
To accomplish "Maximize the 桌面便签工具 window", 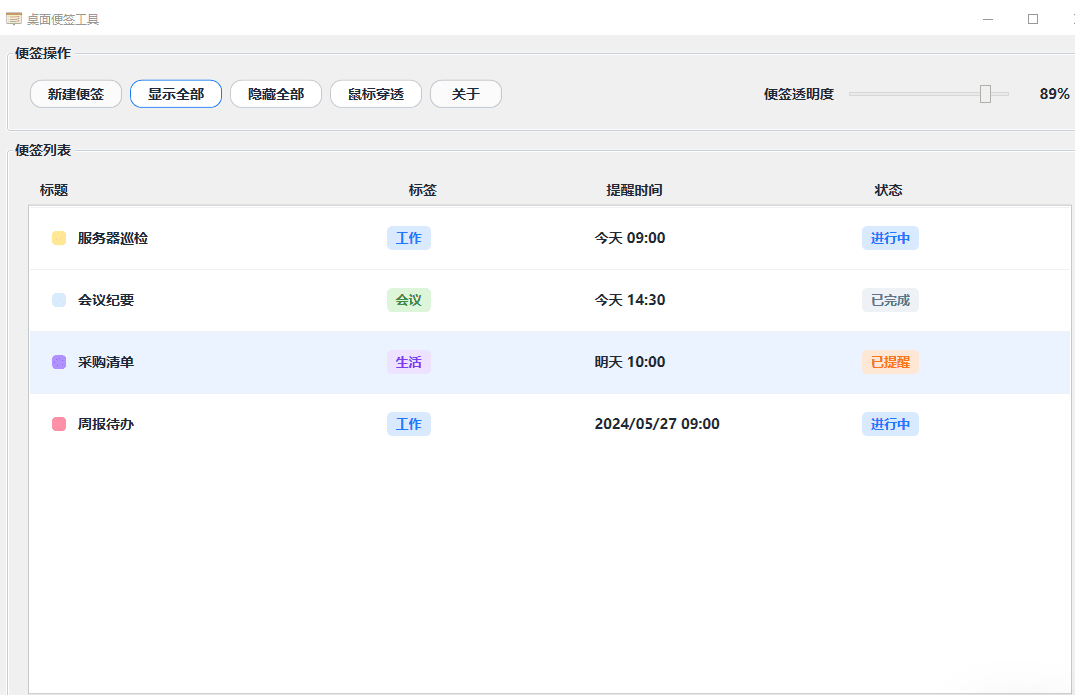I will click(x=1033, y=19).
